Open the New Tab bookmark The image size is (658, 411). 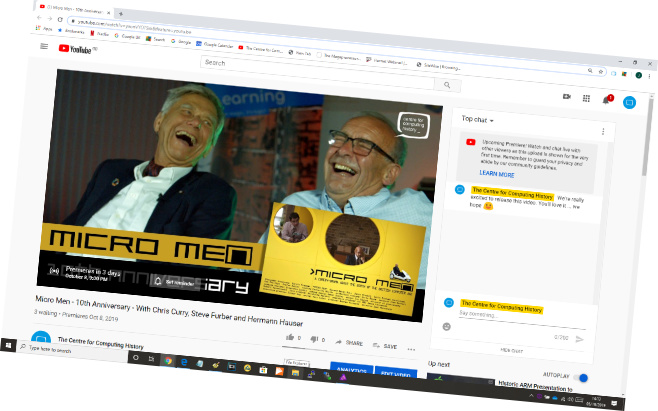point(300,53)
